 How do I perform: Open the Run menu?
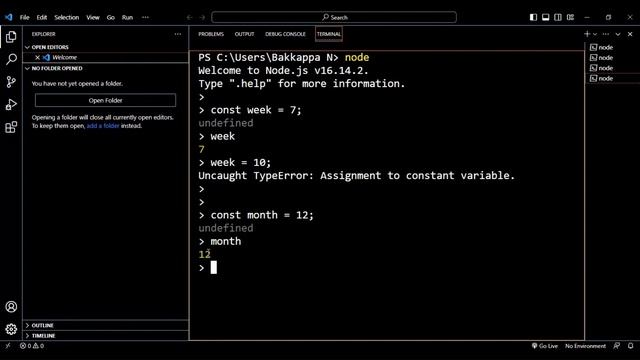tap(127, 17)
